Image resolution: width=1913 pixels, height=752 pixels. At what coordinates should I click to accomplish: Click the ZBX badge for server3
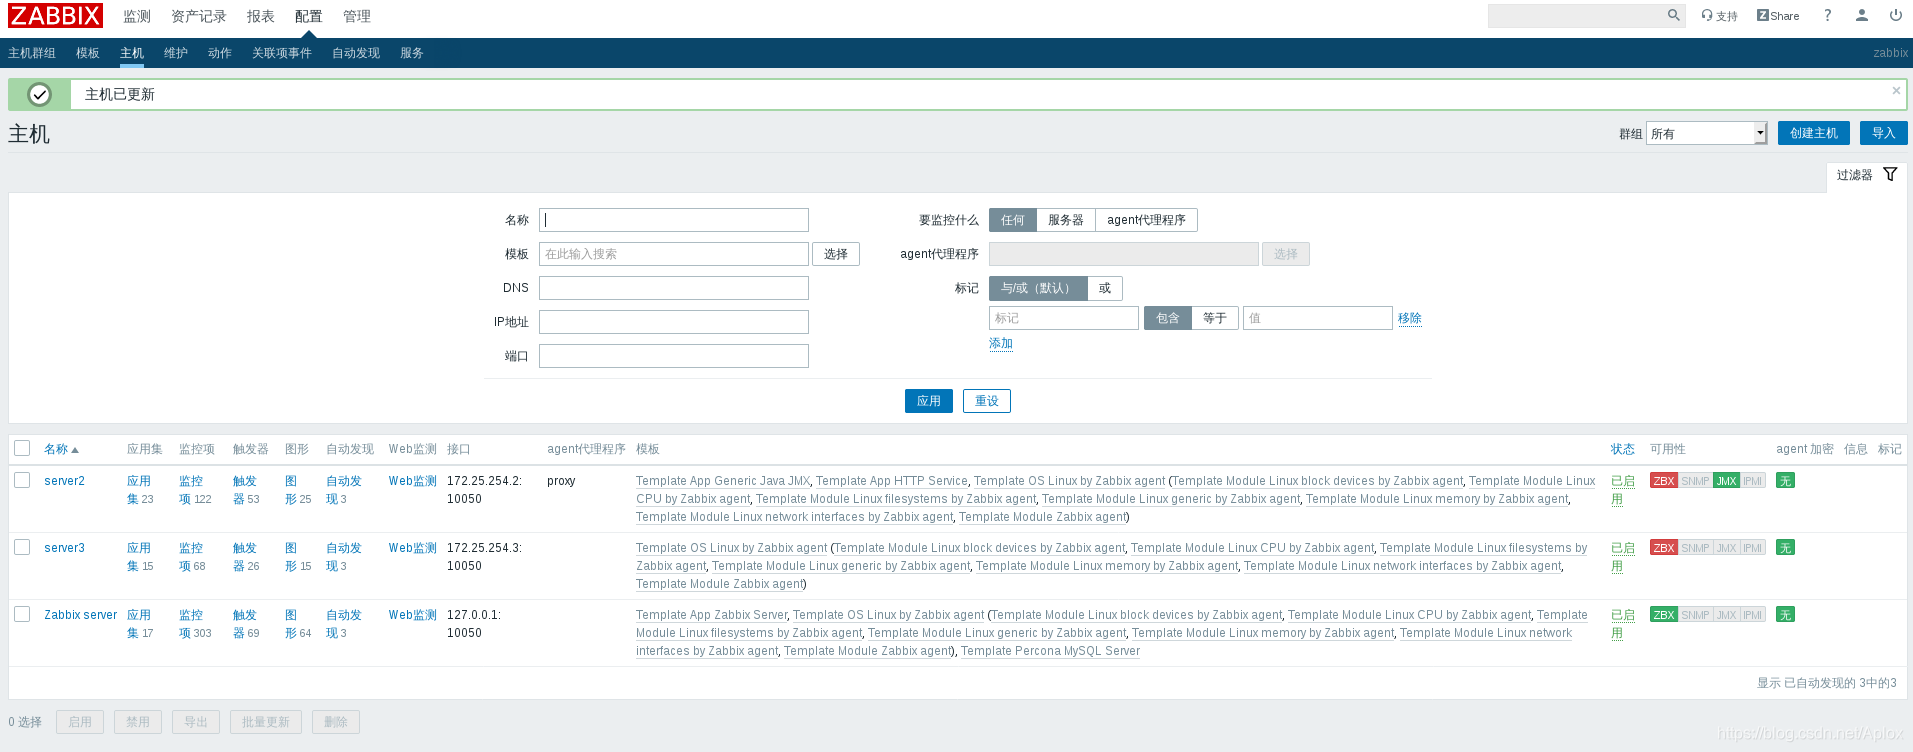click(1664, 548)
